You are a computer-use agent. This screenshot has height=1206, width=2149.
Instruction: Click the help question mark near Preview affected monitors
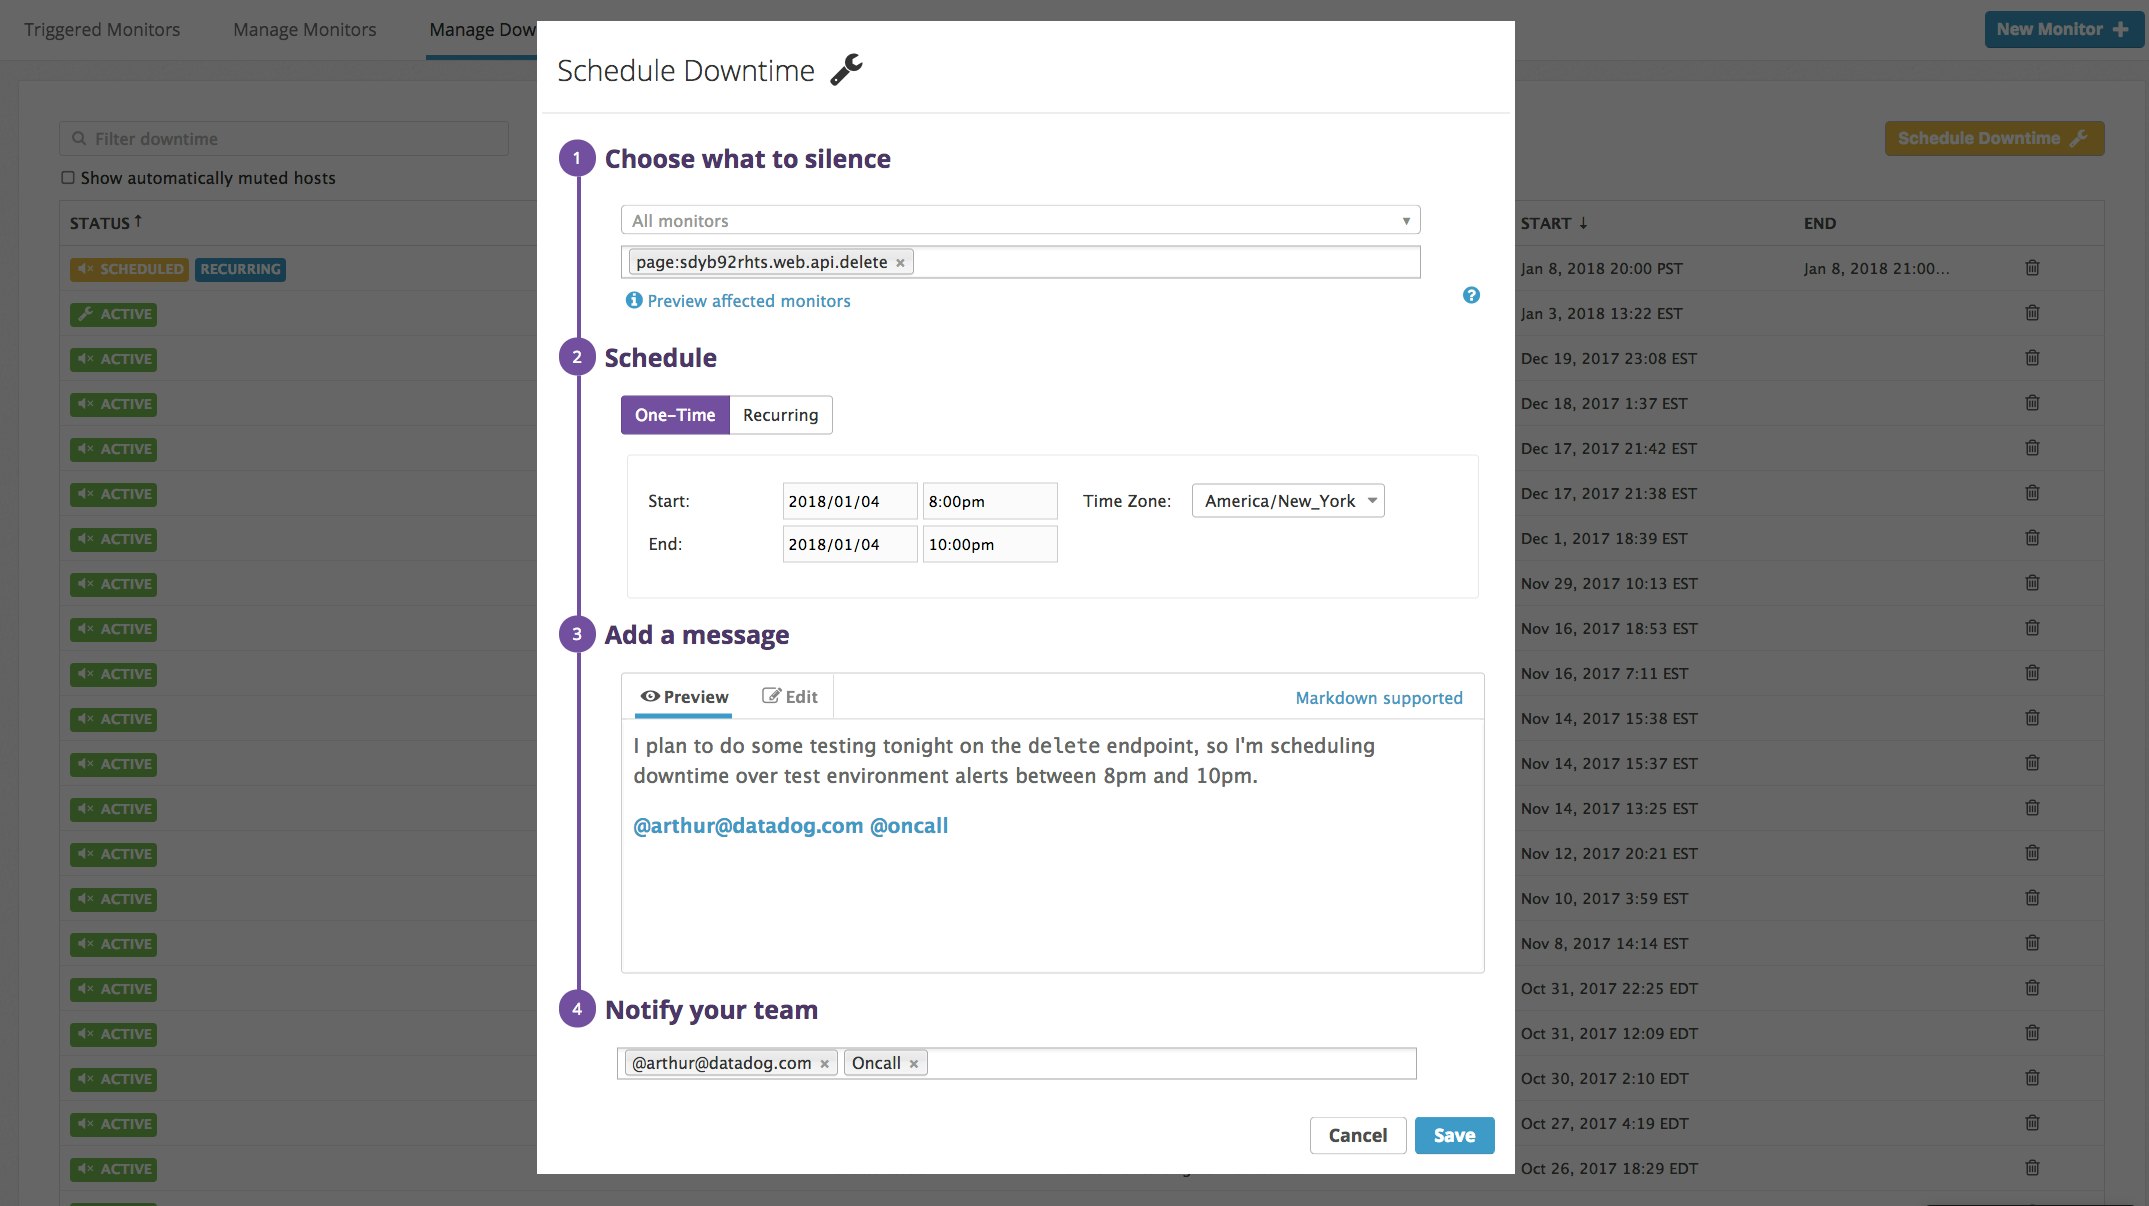click(x=1470, y=295)
